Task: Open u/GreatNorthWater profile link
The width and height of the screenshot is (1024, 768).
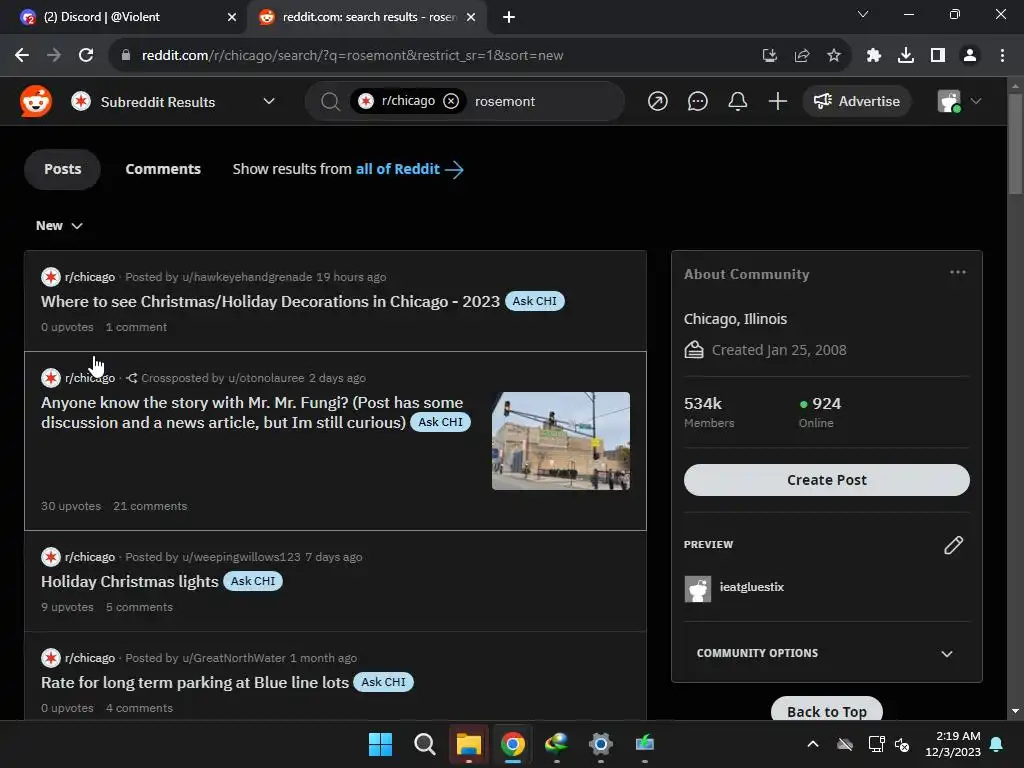Action: pos(233,658)
